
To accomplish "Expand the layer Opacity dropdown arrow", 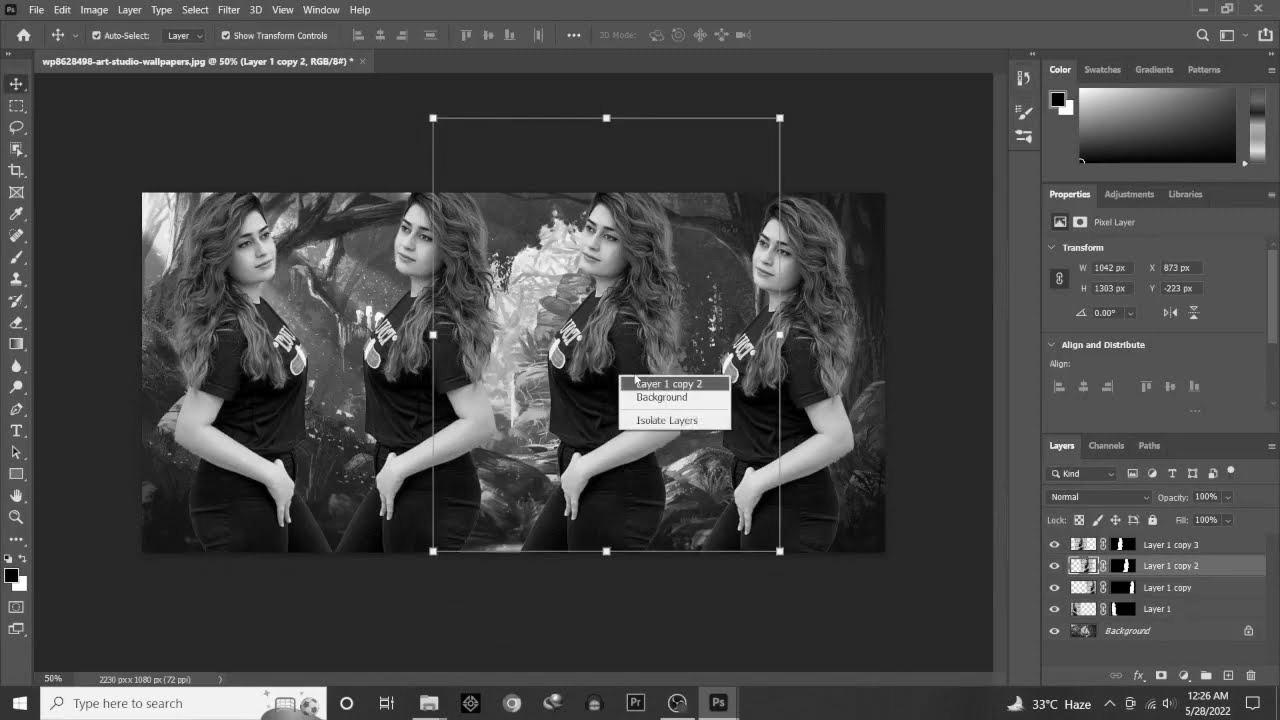I will coord(1228,497).
